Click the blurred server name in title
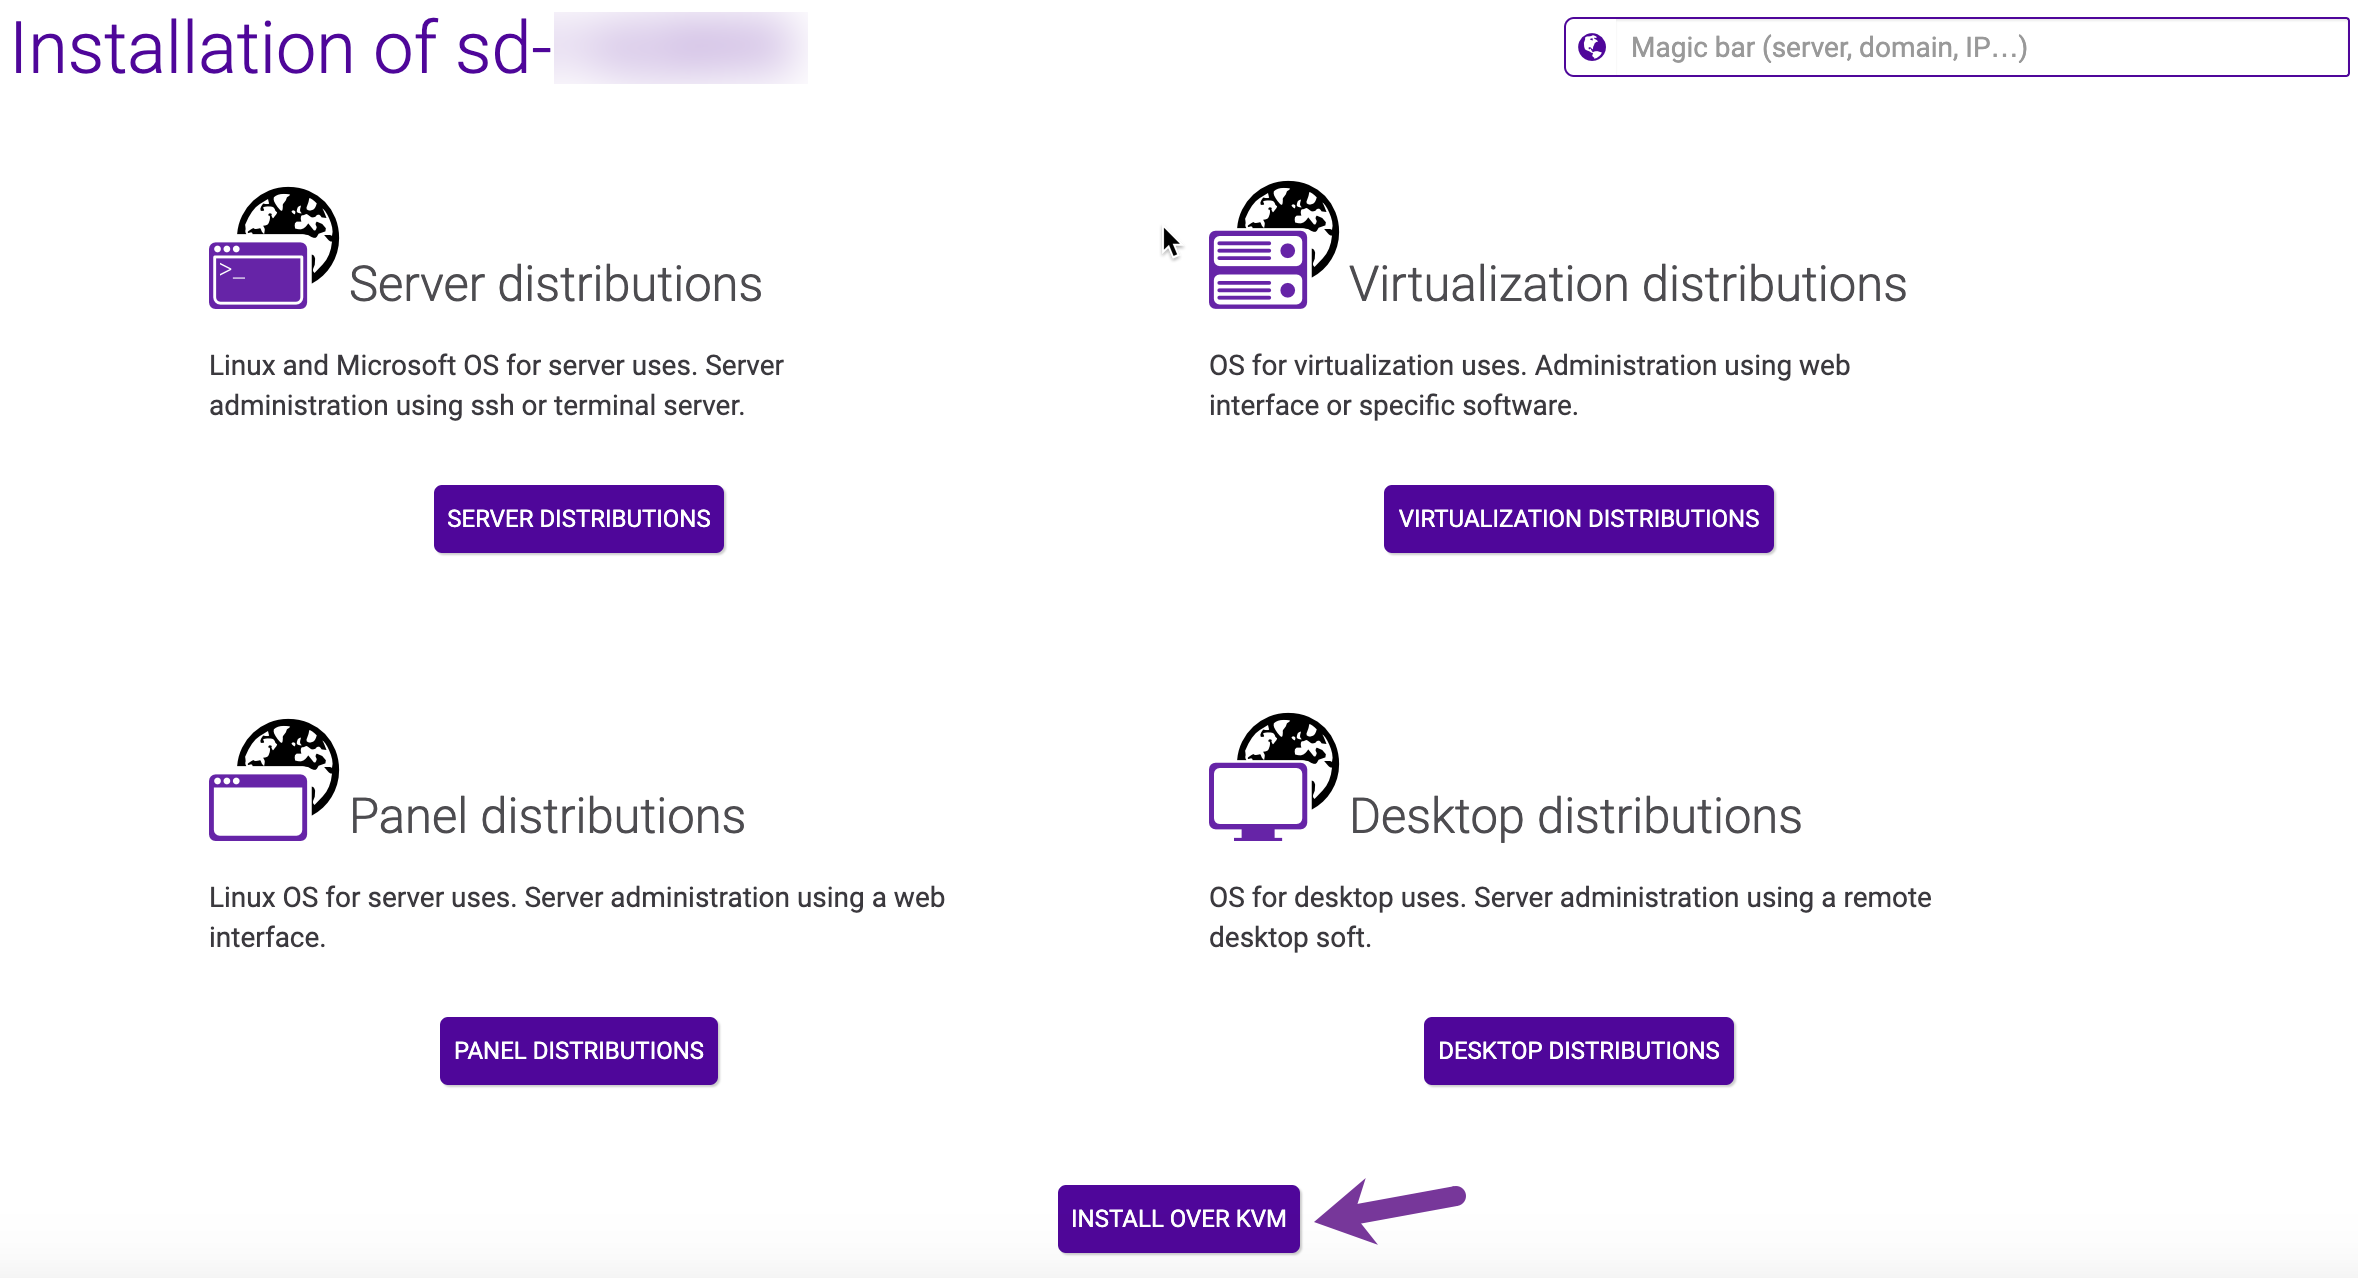 pos(680,48)
